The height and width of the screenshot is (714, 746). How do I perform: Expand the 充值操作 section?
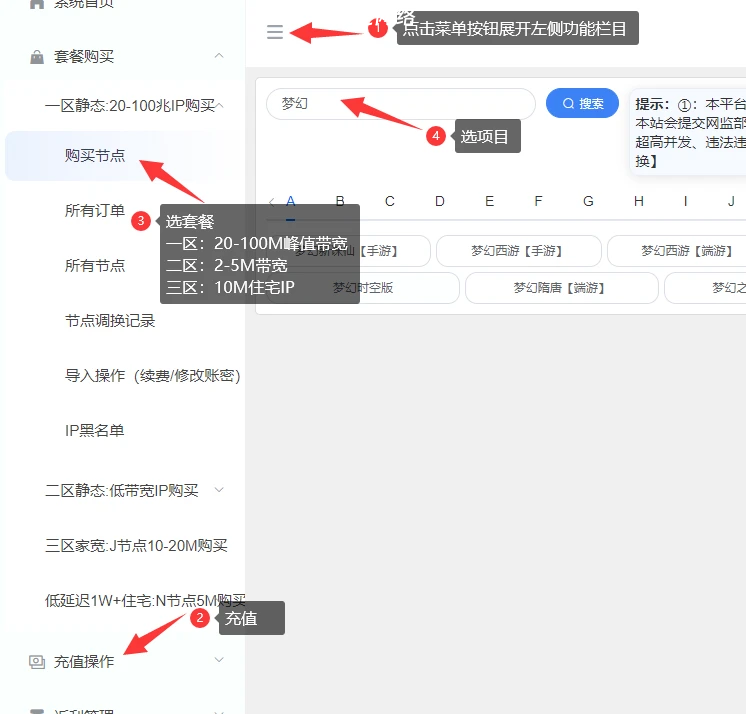219,661
